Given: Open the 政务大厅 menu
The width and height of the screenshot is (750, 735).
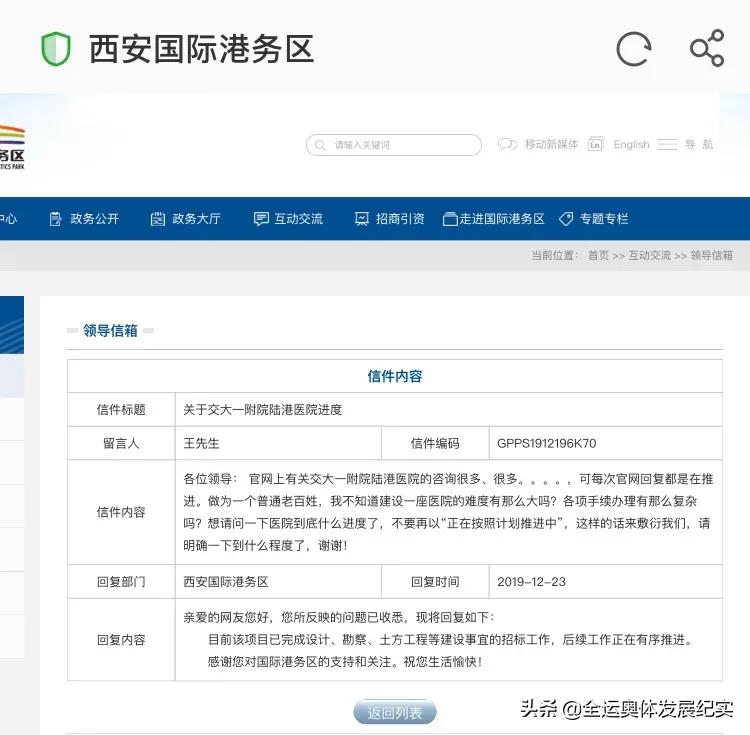Looking at the screenshot, I should (196, 219).
